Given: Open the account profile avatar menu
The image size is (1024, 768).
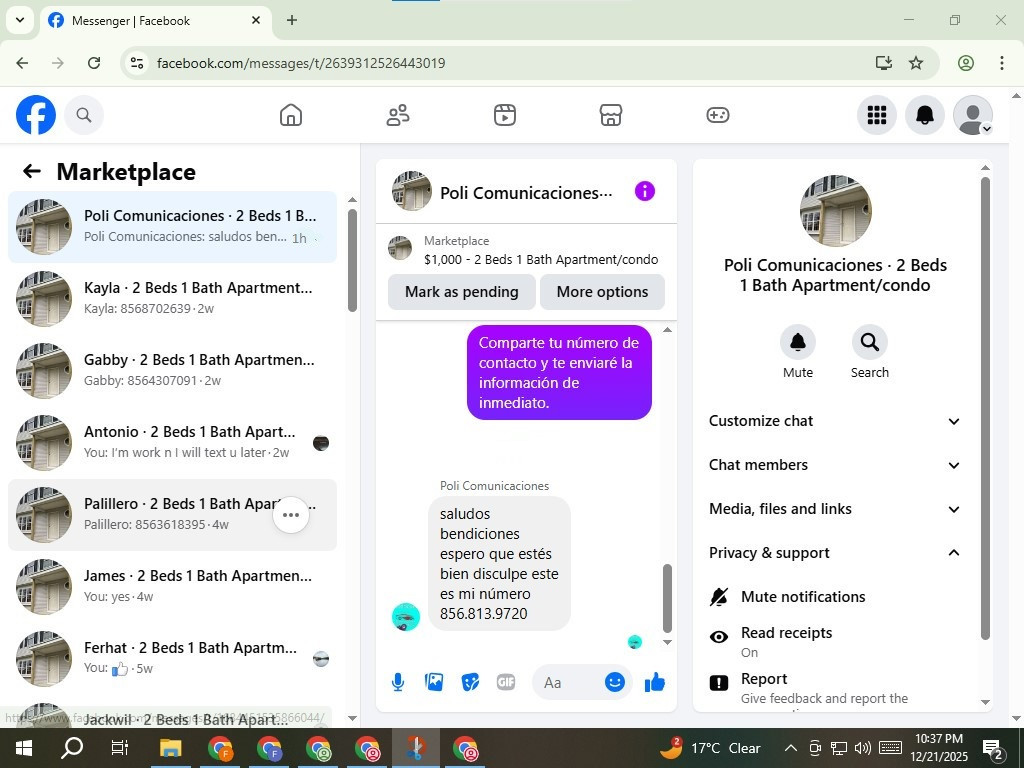Looking at the screenshot, I should pyautogui.click(x=972, y=115).
